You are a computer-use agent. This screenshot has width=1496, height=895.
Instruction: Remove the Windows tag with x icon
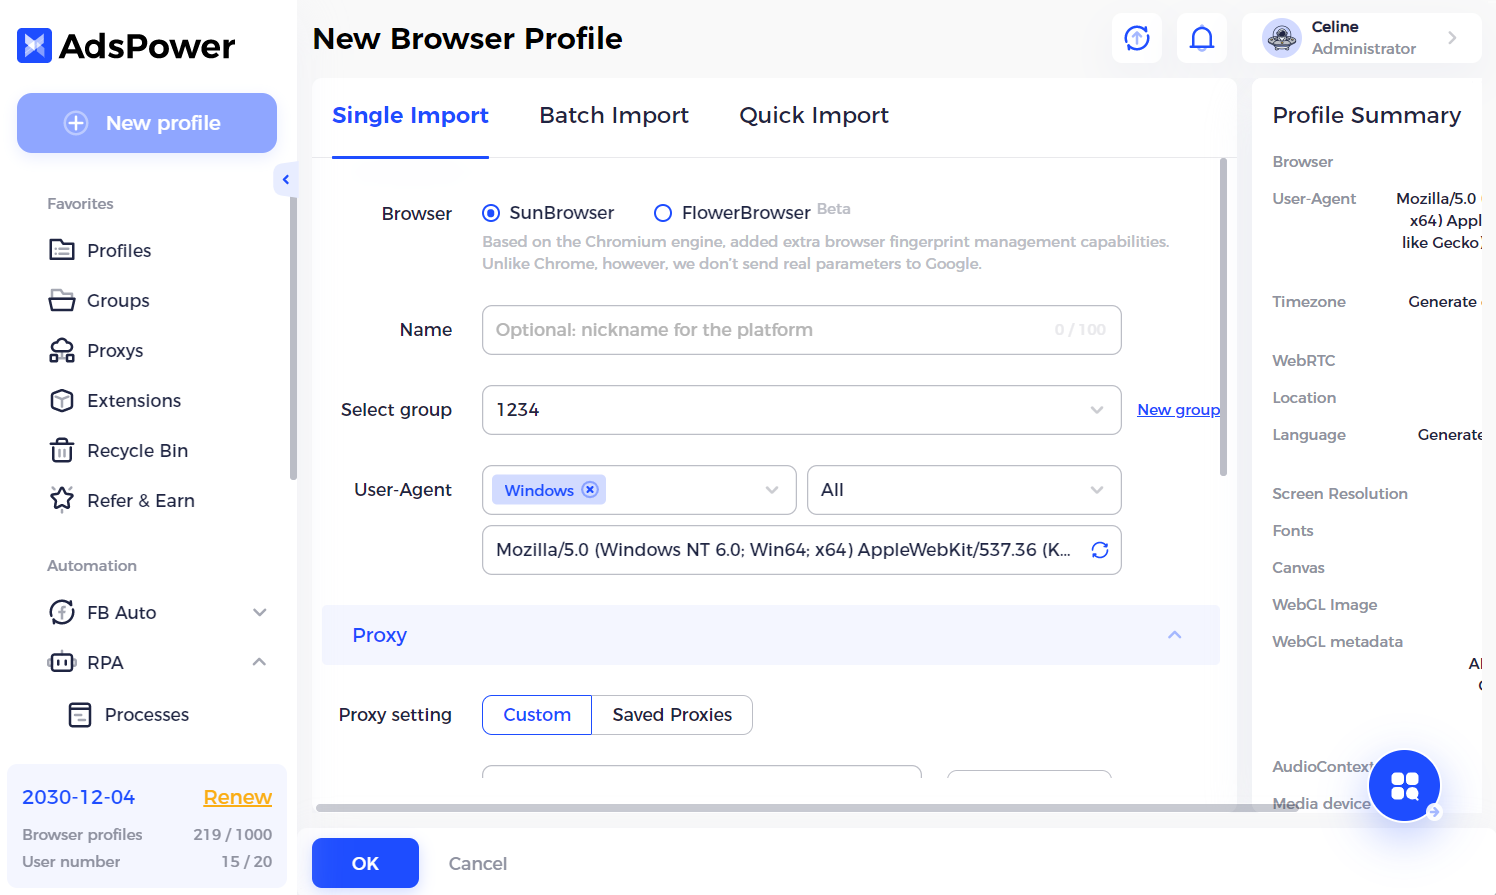click(590, 489)
